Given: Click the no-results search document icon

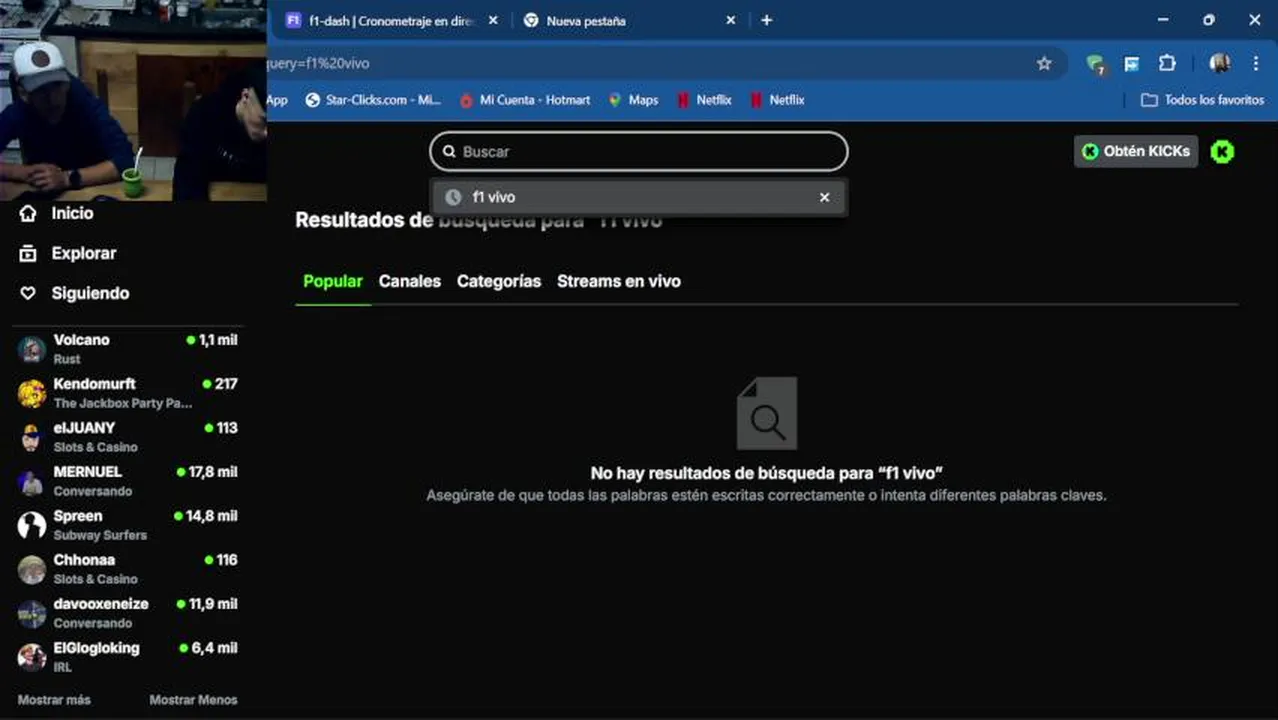Looking at the screenshot, I should point(767,413).
